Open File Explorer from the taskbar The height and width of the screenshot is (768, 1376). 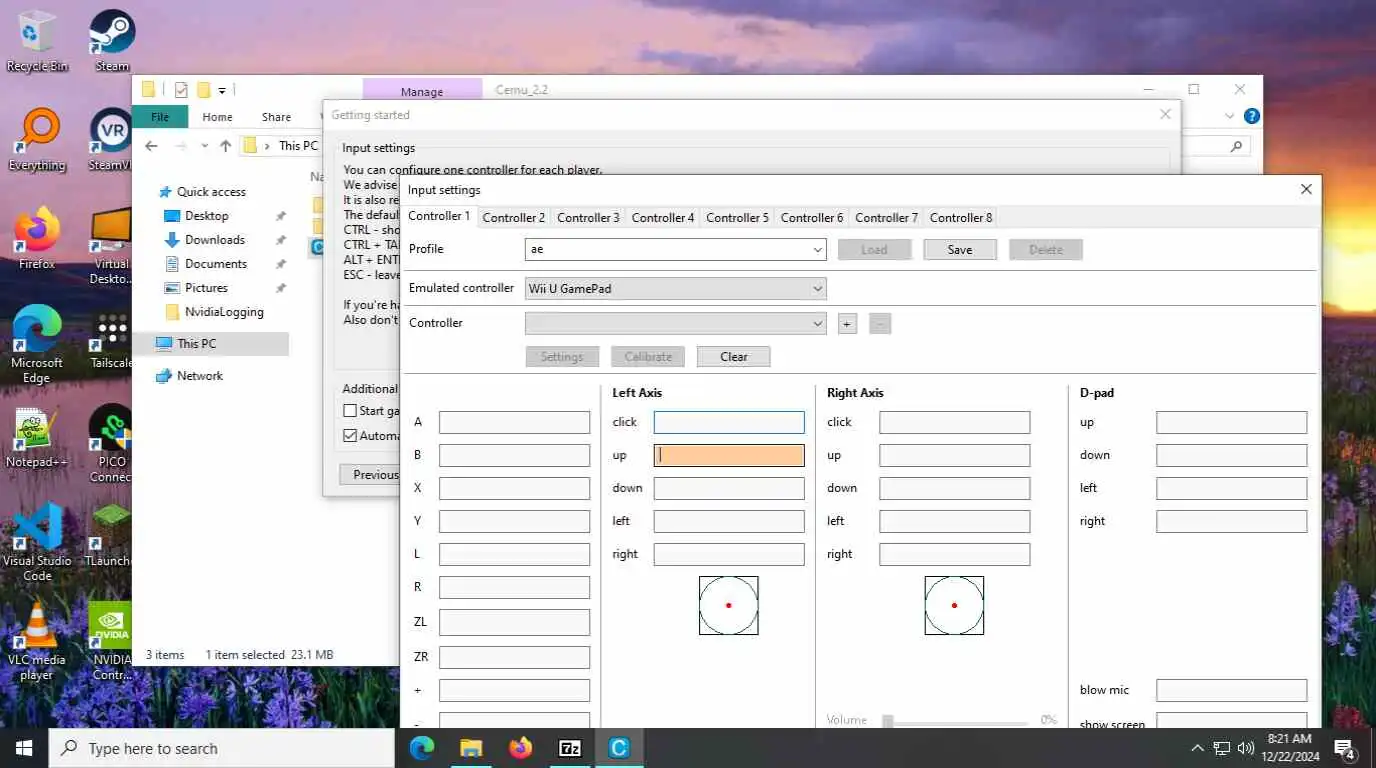[471, 748]
